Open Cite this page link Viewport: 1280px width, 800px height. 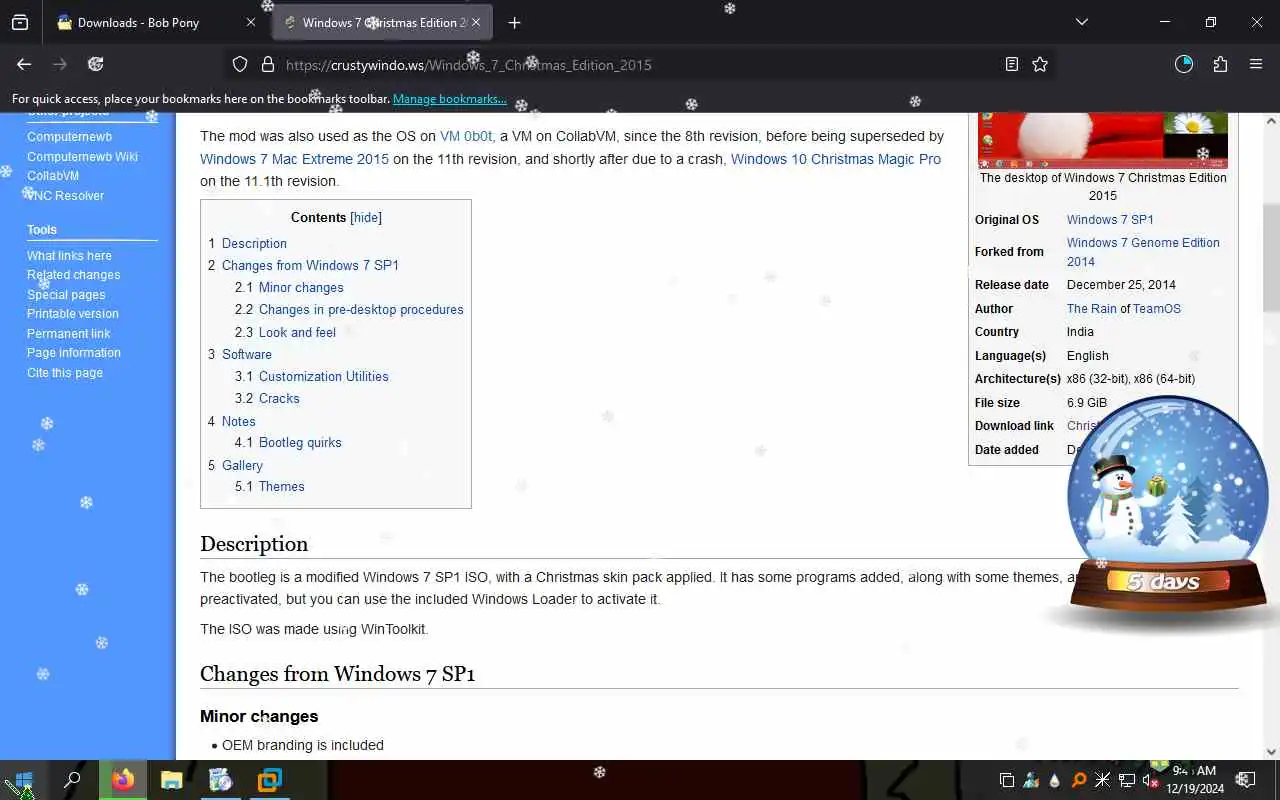65,373
